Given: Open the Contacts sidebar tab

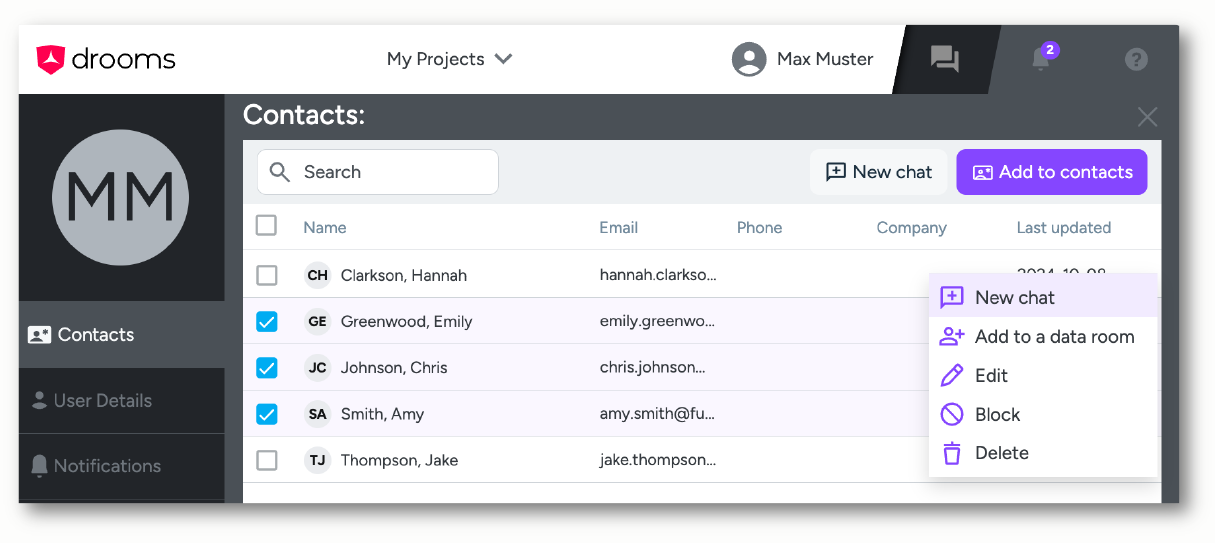Looking at the screenshot, I should click(x=121, y=335).
